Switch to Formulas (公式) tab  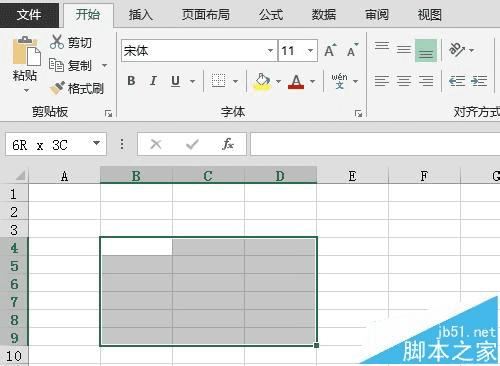271,15
